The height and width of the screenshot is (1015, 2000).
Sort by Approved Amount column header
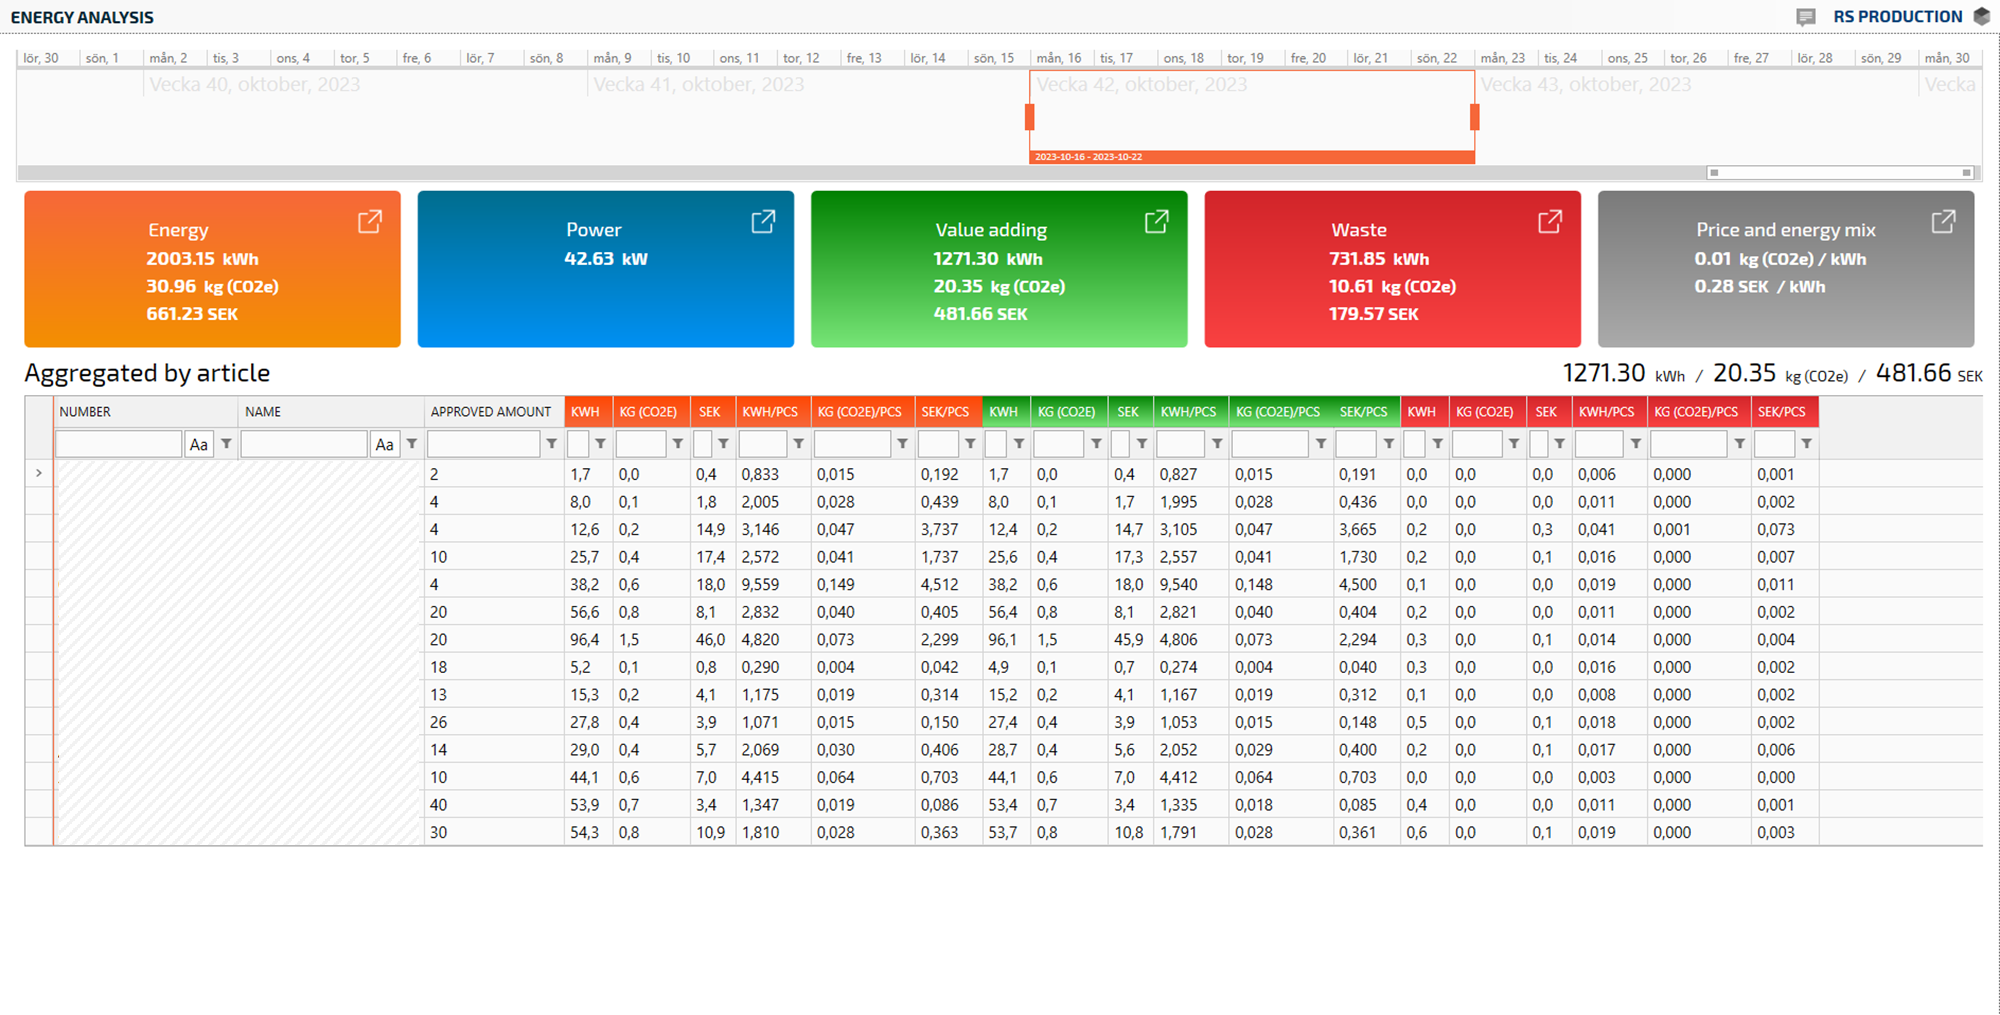click(x=490, y=412)
